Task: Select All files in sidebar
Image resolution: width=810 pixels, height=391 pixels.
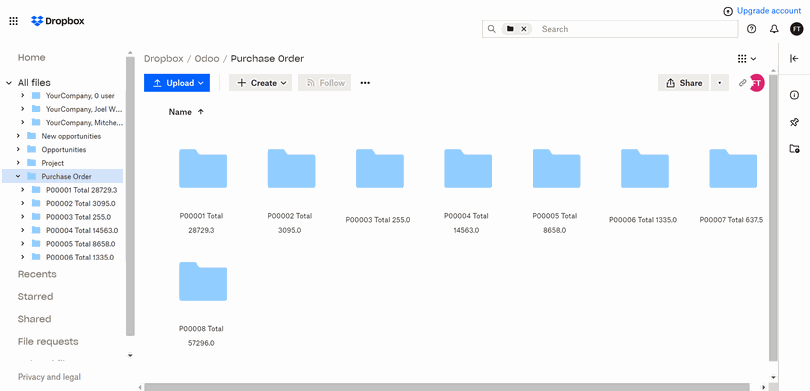Action: [34, 83]
